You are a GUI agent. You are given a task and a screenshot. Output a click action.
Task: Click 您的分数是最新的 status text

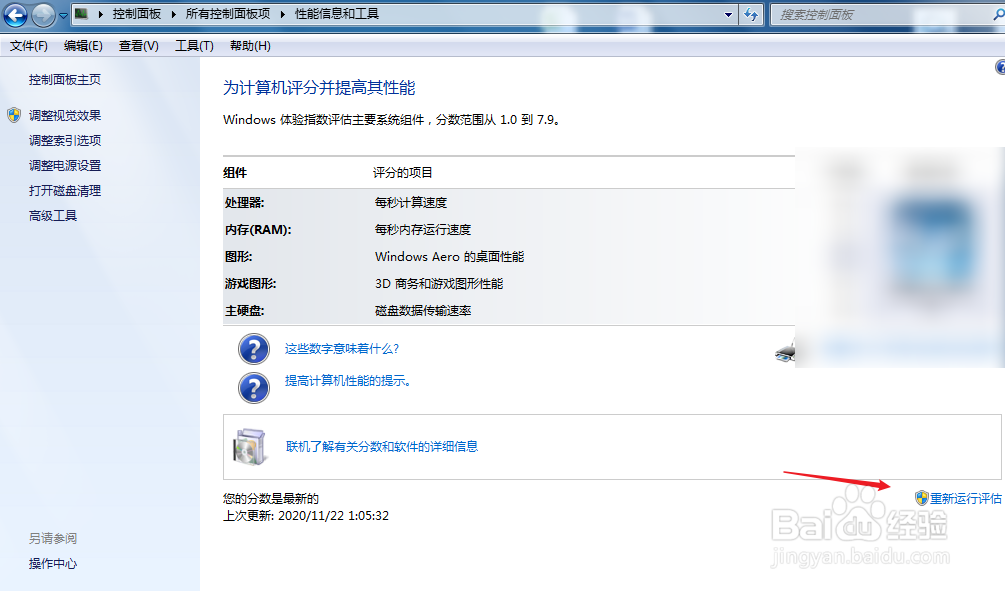270,499
